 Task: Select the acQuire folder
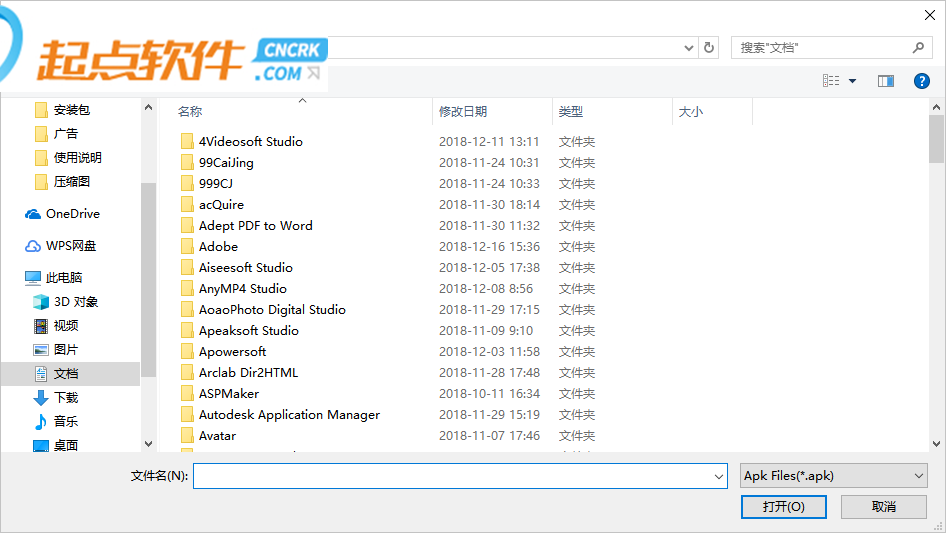[x=221, y=205]
